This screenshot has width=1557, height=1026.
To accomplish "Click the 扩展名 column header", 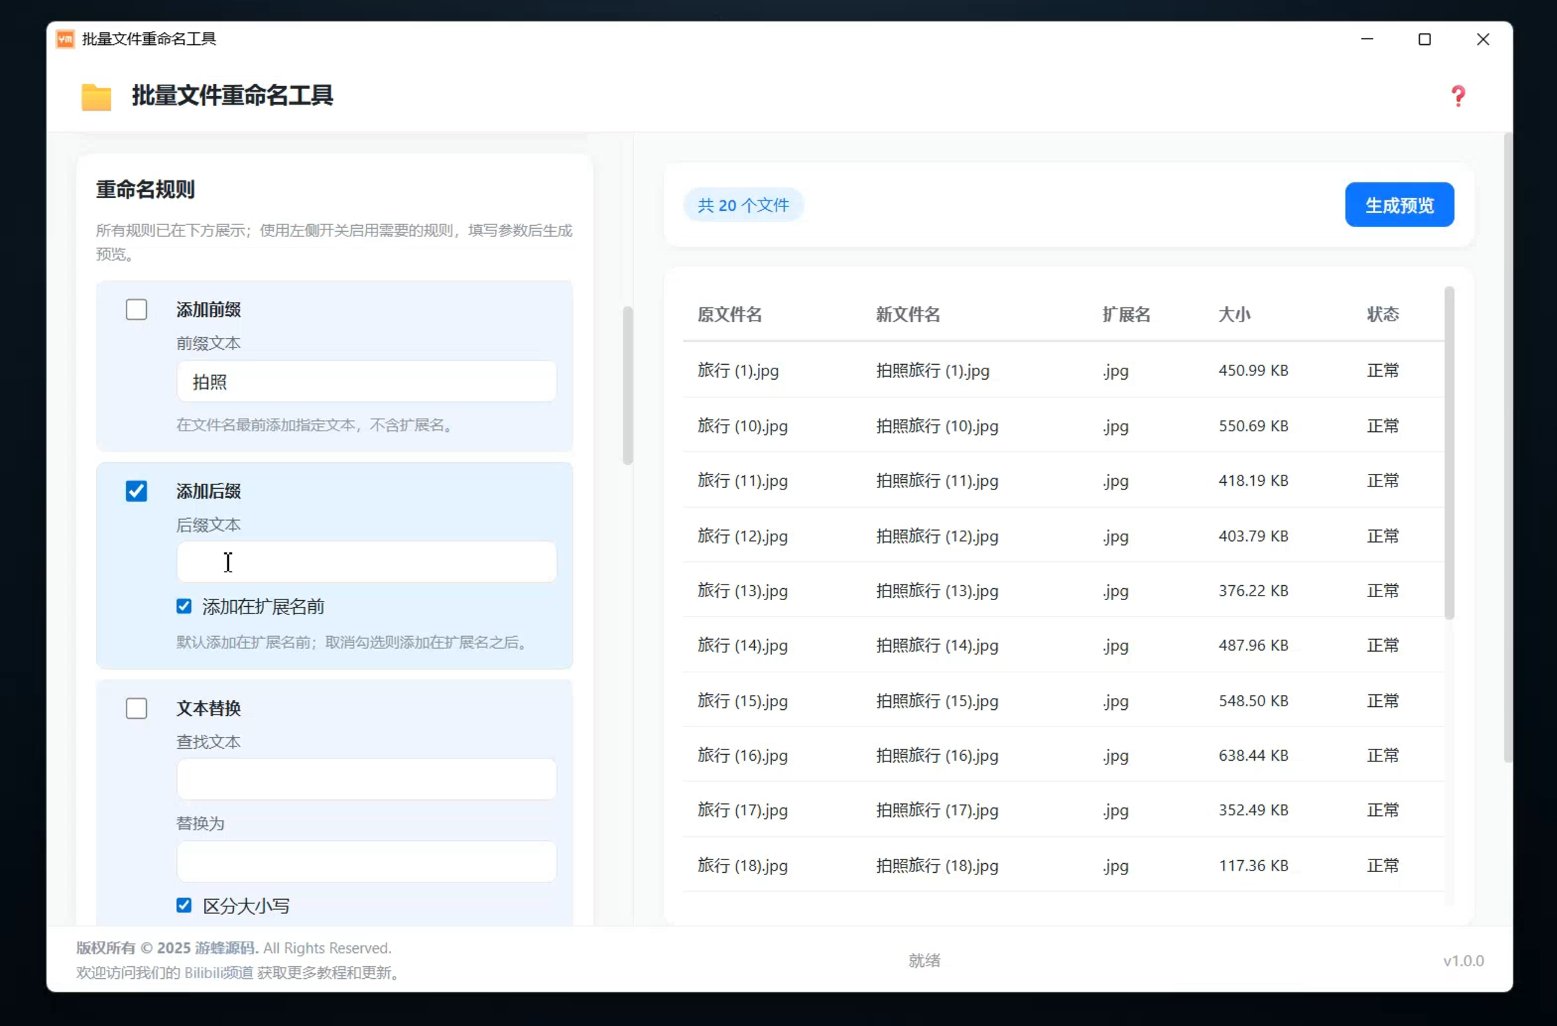I will click(x=1126, y=314).
